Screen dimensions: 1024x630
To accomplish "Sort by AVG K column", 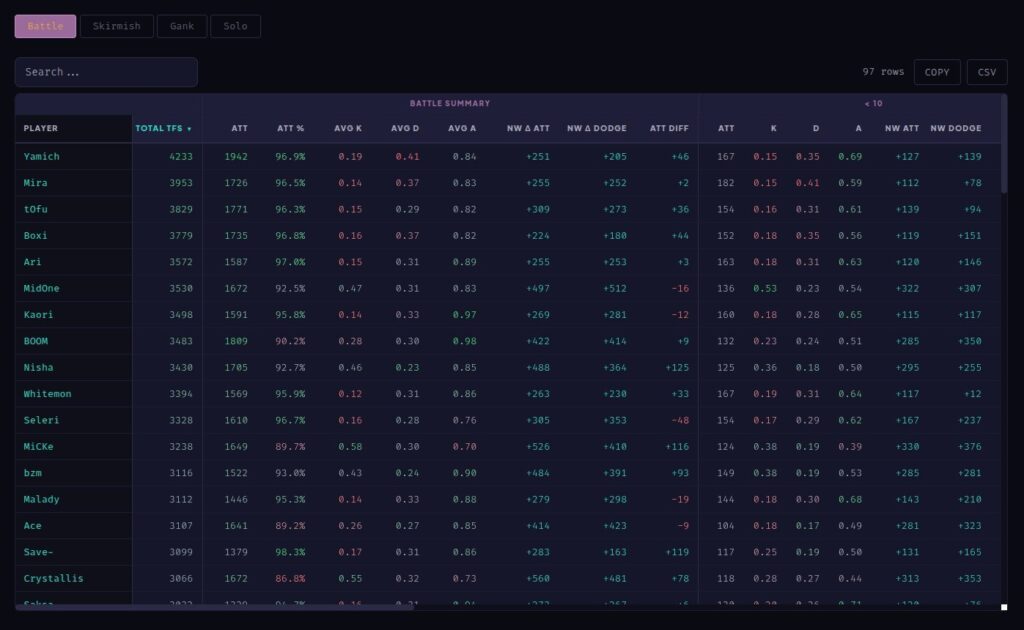I will click(x=348, y=128).
